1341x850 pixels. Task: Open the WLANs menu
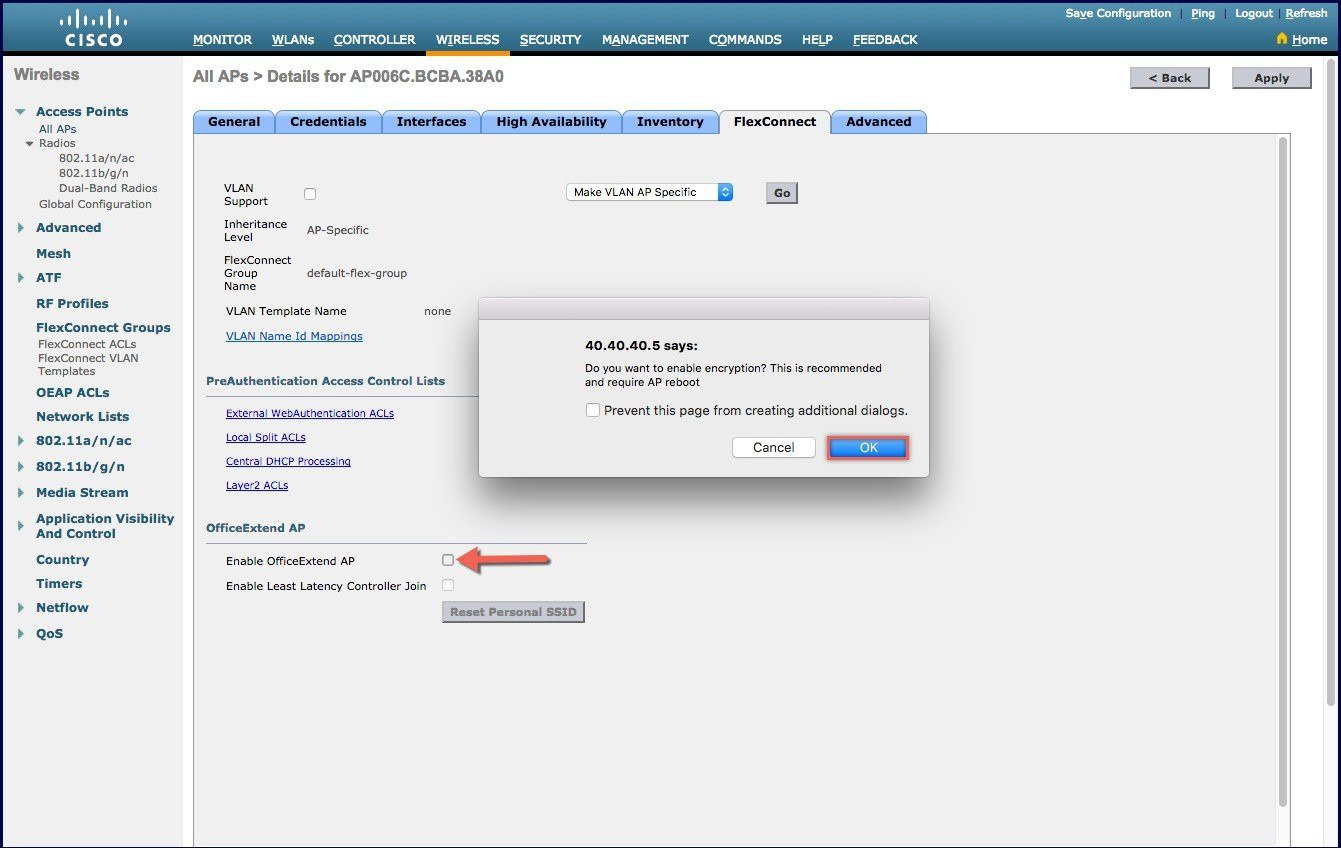tap(293, 40)
